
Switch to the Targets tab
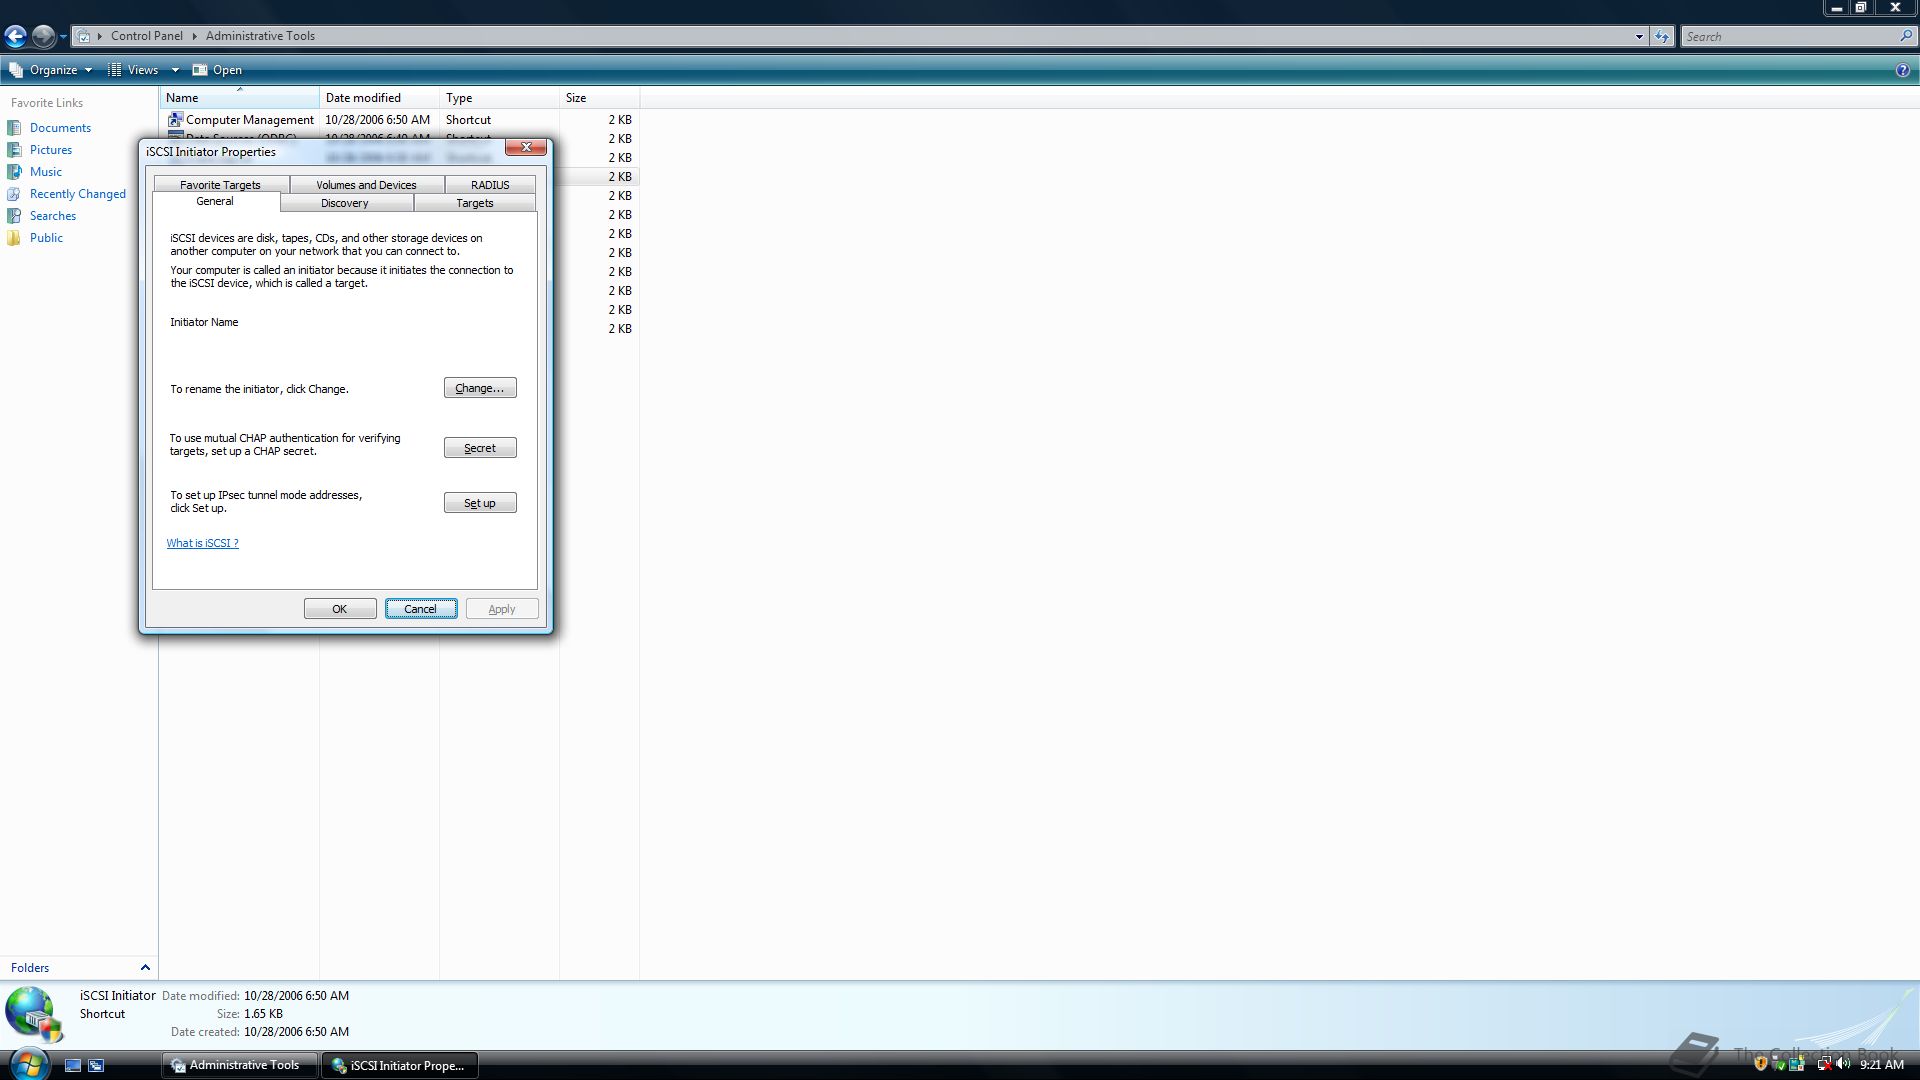pyautogui.click(x=475, y=203)
